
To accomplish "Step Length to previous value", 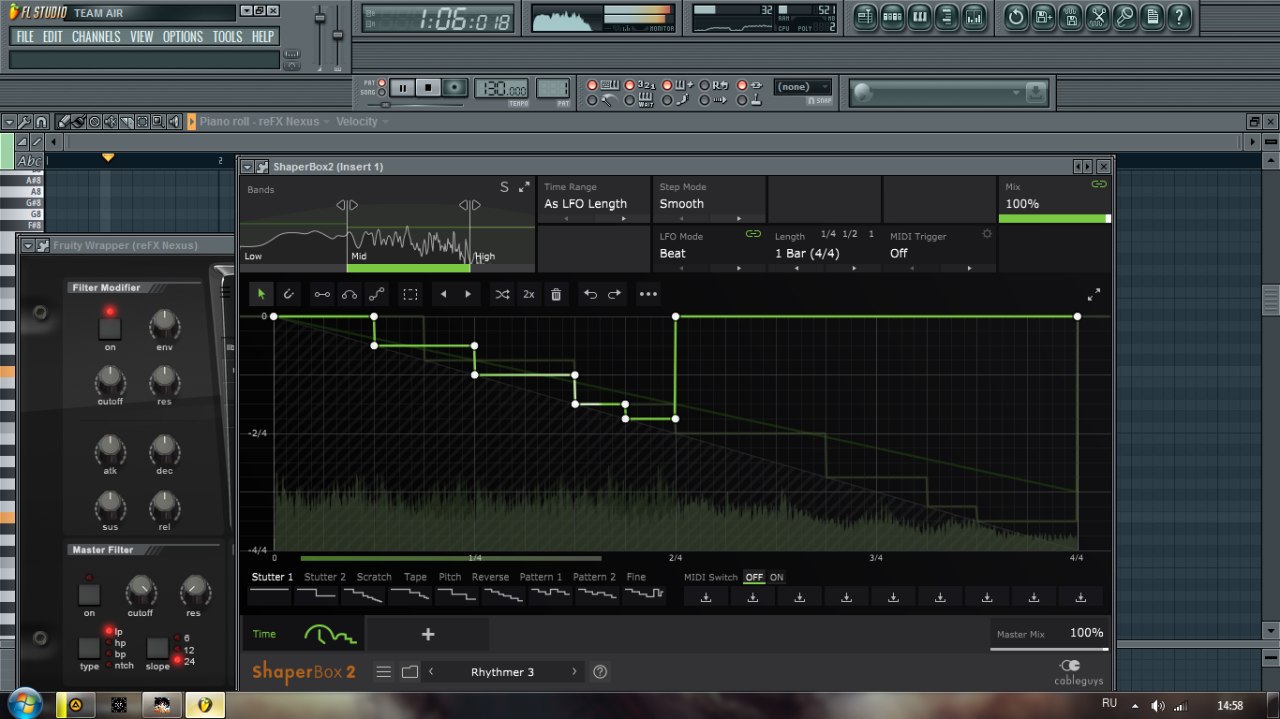I will click(x=796, y=268).
